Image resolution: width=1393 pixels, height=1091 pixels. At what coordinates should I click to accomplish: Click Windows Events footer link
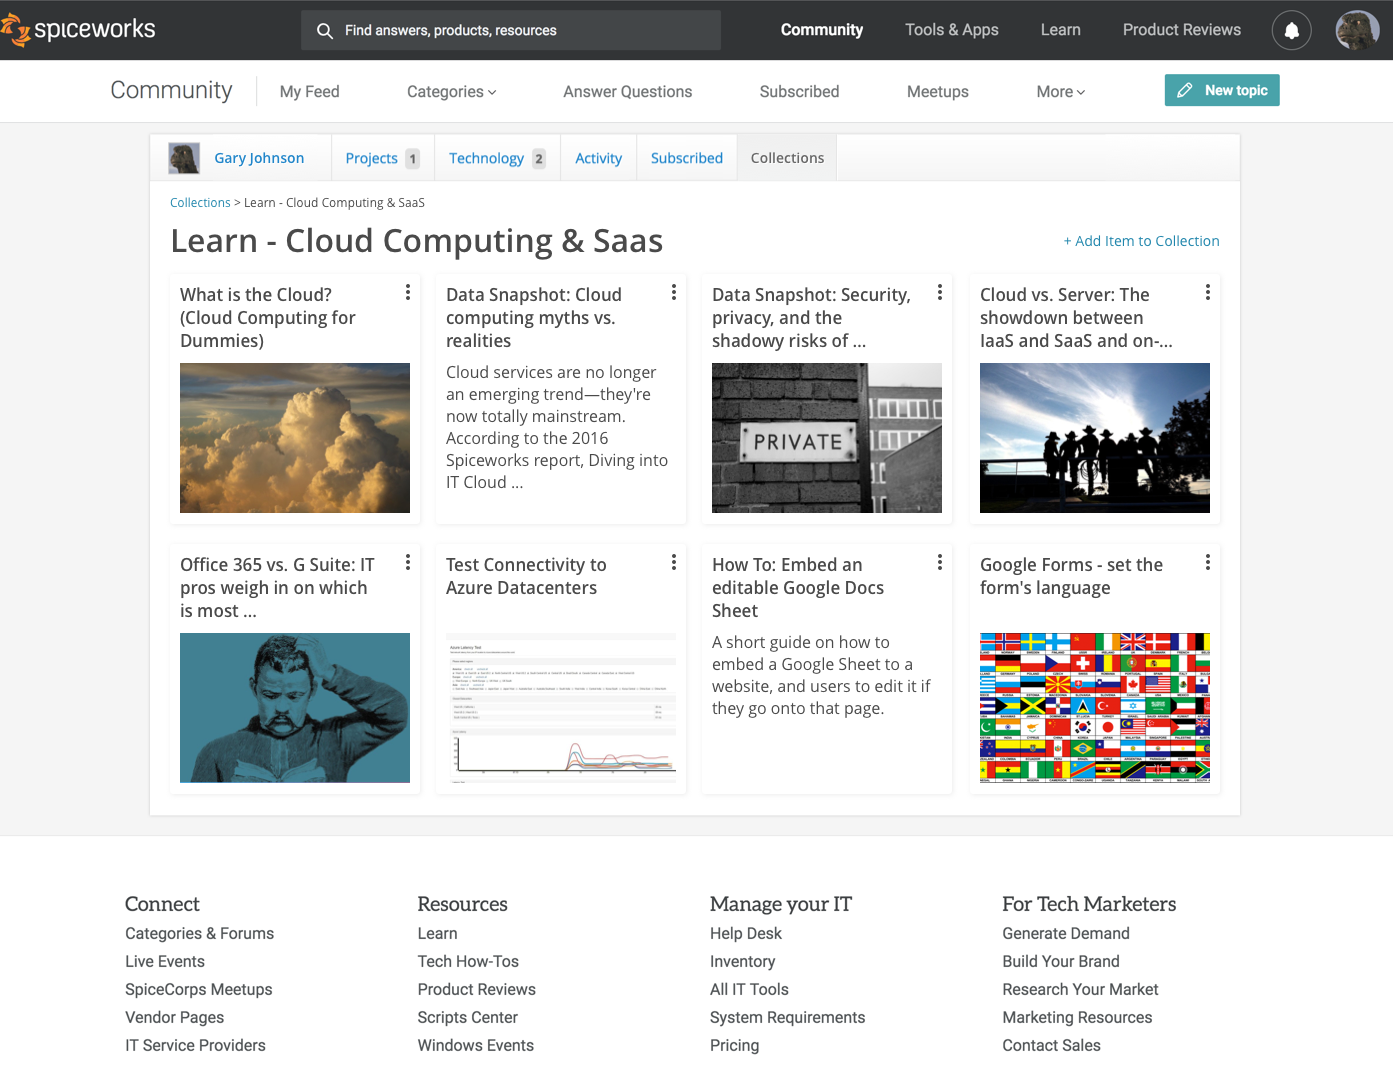click(x=475, y=1045)
